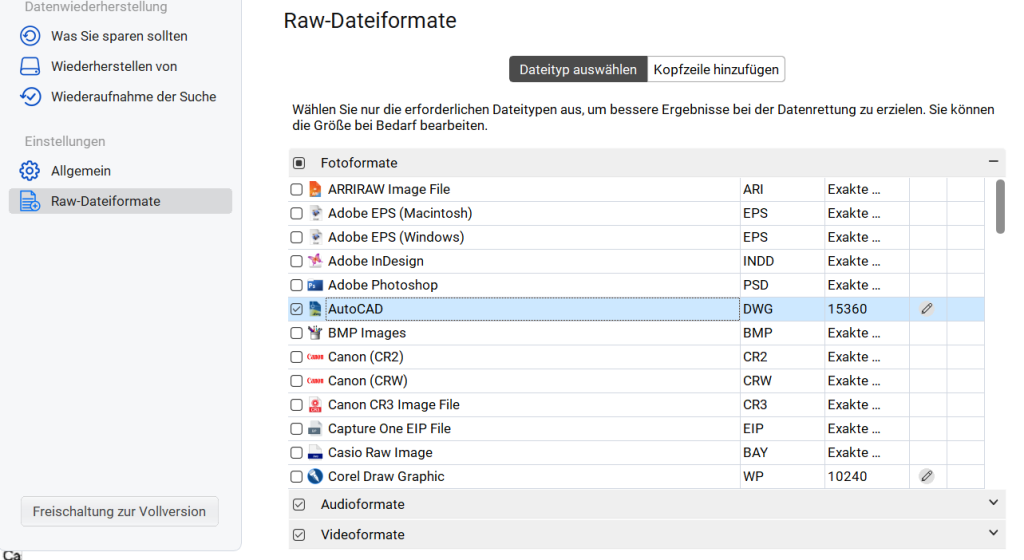
Task: Switch to 'Dateityp auswählen' tab
Action: (x=578, y=69)
